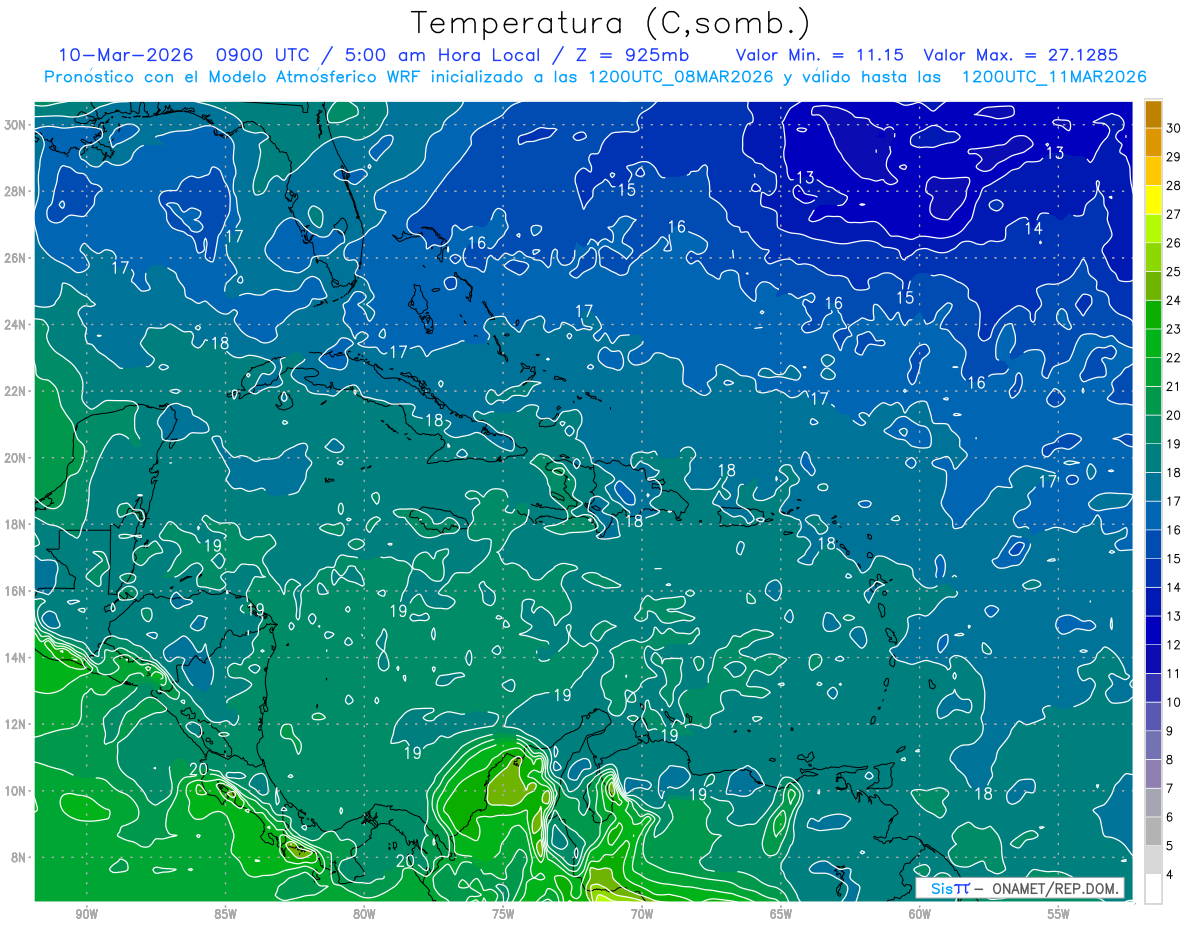Click the "75W" longitude axis label
Viewport: 1200px width, 927px height.
503,914
